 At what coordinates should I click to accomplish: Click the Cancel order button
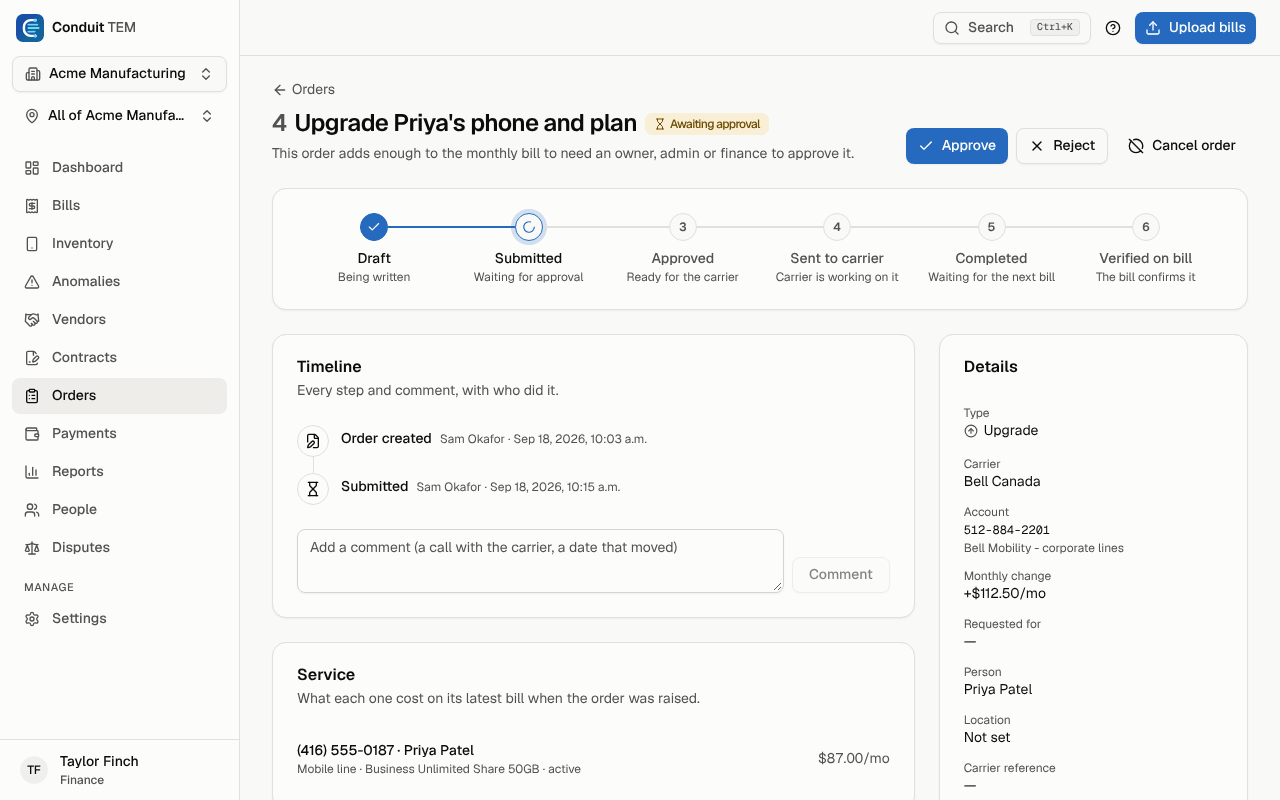click(1182, 146)
